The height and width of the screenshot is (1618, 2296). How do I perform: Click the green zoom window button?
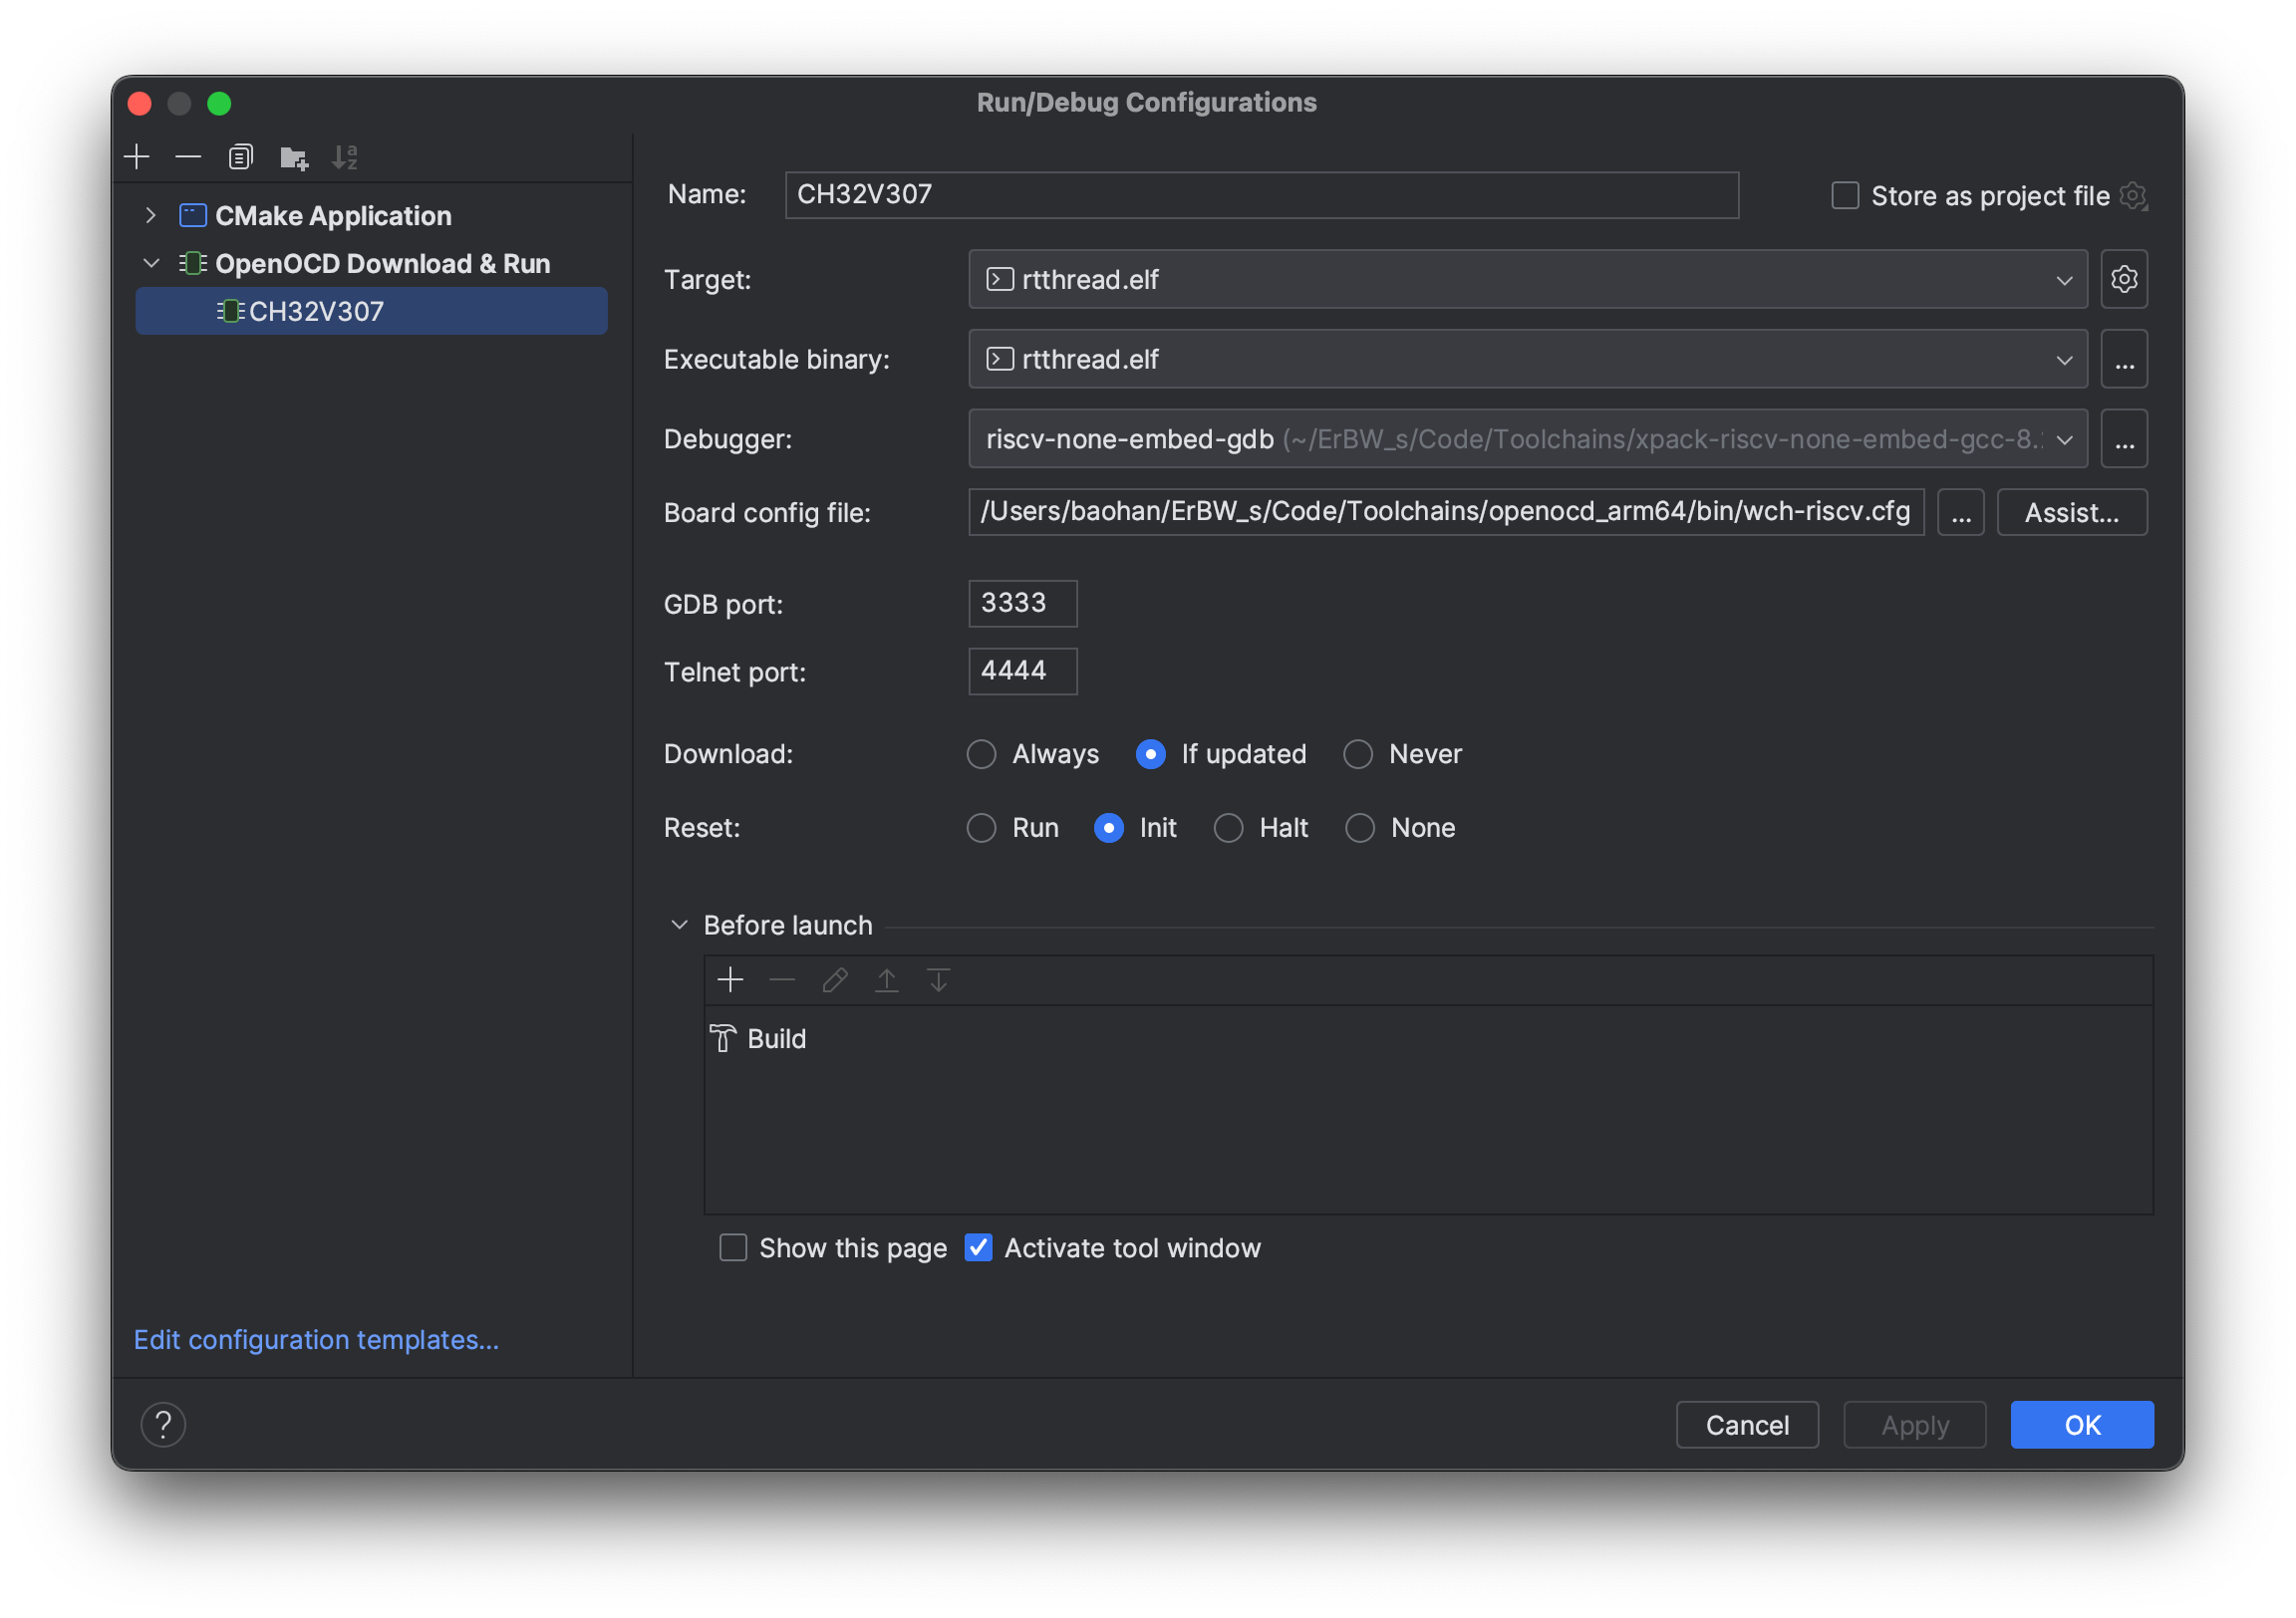tap(219, 104)
